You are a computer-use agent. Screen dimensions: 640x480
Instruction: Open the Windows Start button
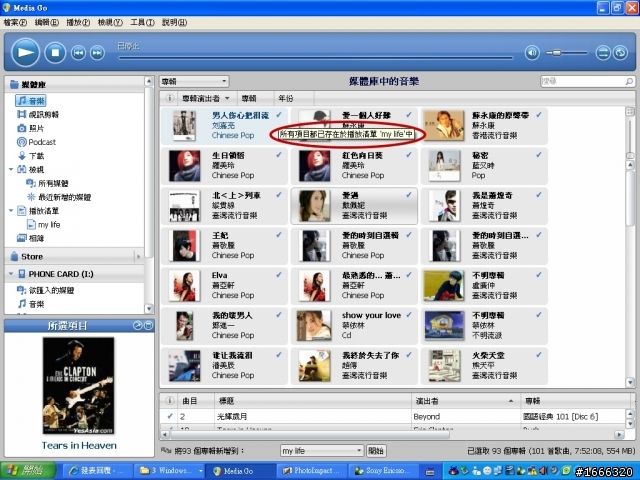(28, 471)
